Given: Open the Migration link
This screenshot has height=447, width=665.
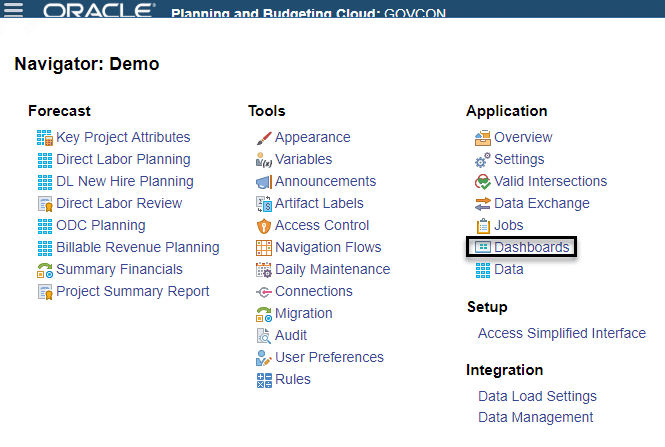Looking at the screenshot, I should [x=304, y=313].
